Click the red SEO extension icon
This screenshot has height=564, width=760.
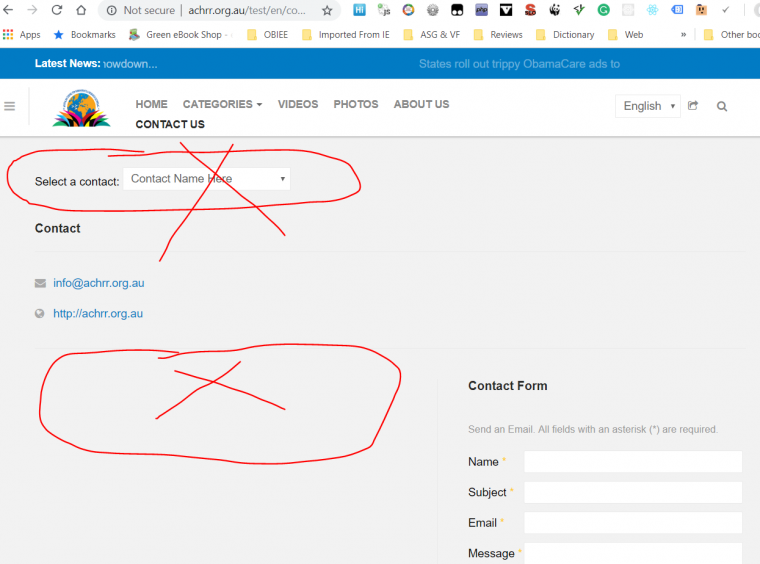[x=530, y=10]
